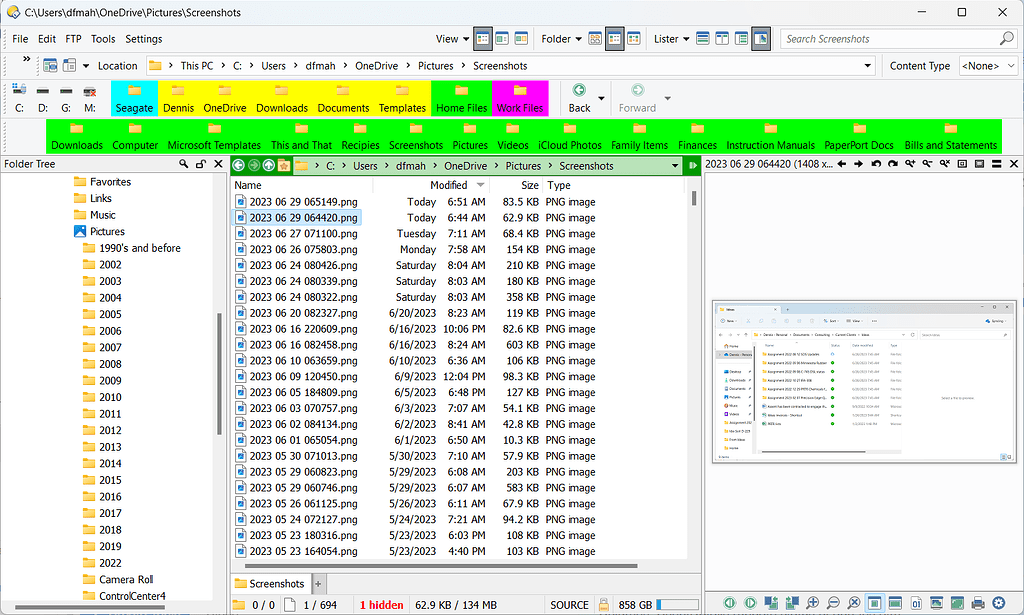Go up one folder in file display
1024x615 pixels.
[x=269, y=166]
